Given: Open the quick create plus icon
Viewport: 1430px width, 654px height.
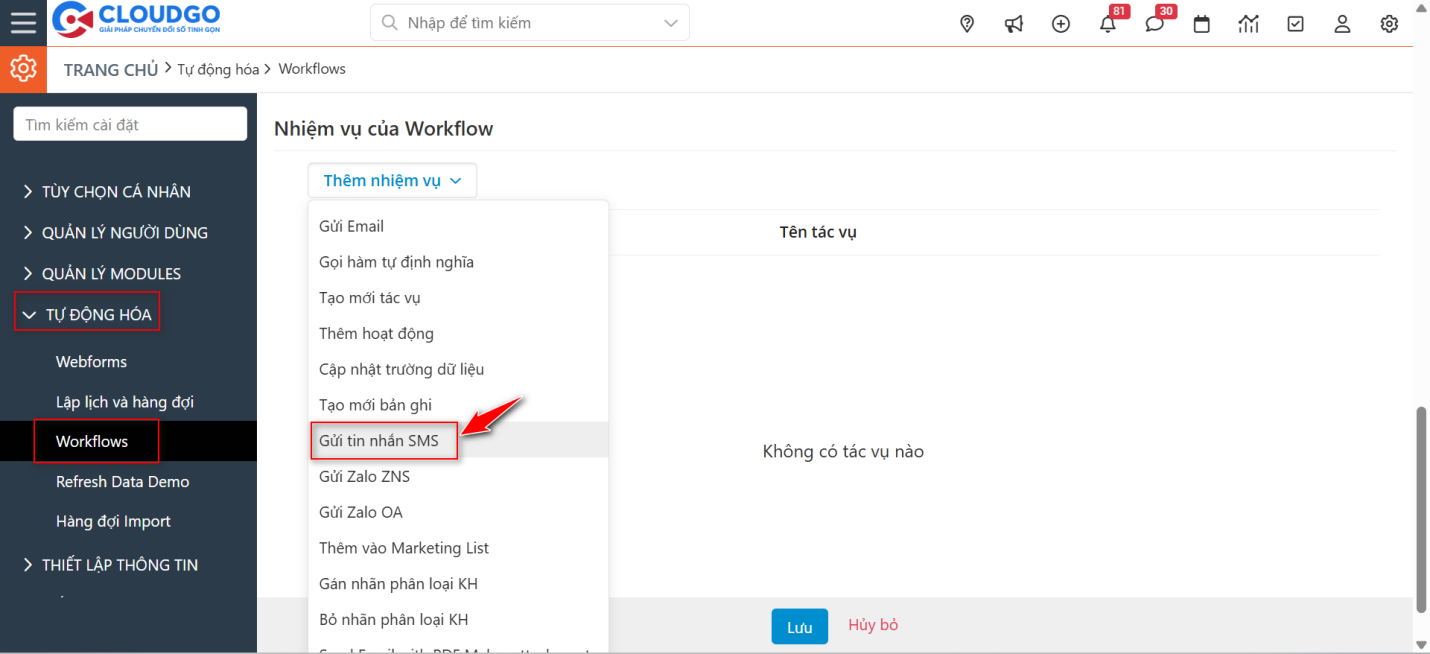Looking at the screenshot, I should [x=1060, y=22].
